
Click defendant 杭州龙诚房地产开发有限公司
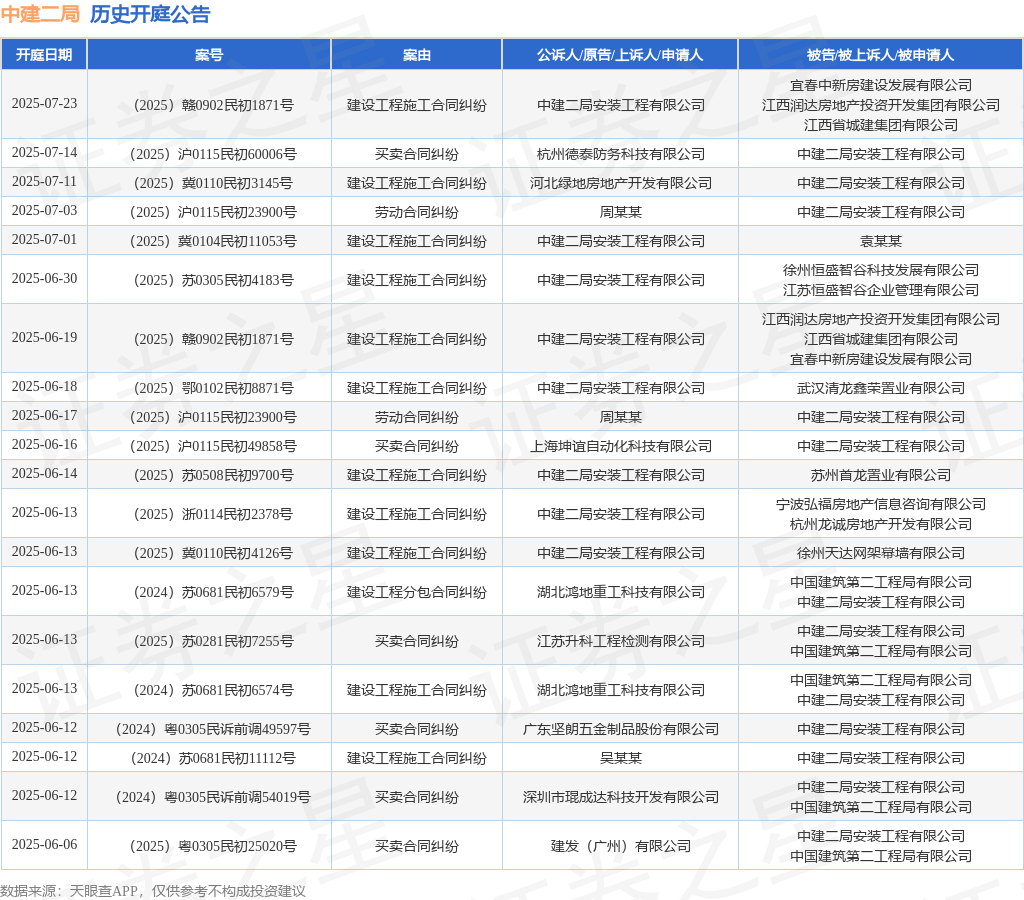[x=880, y=524]
